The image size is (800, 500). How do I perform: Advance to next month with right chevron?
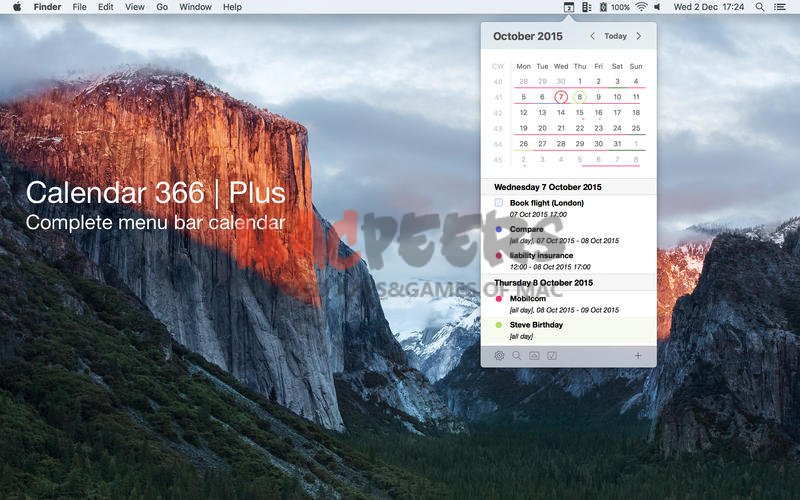(x=639, y=36)
